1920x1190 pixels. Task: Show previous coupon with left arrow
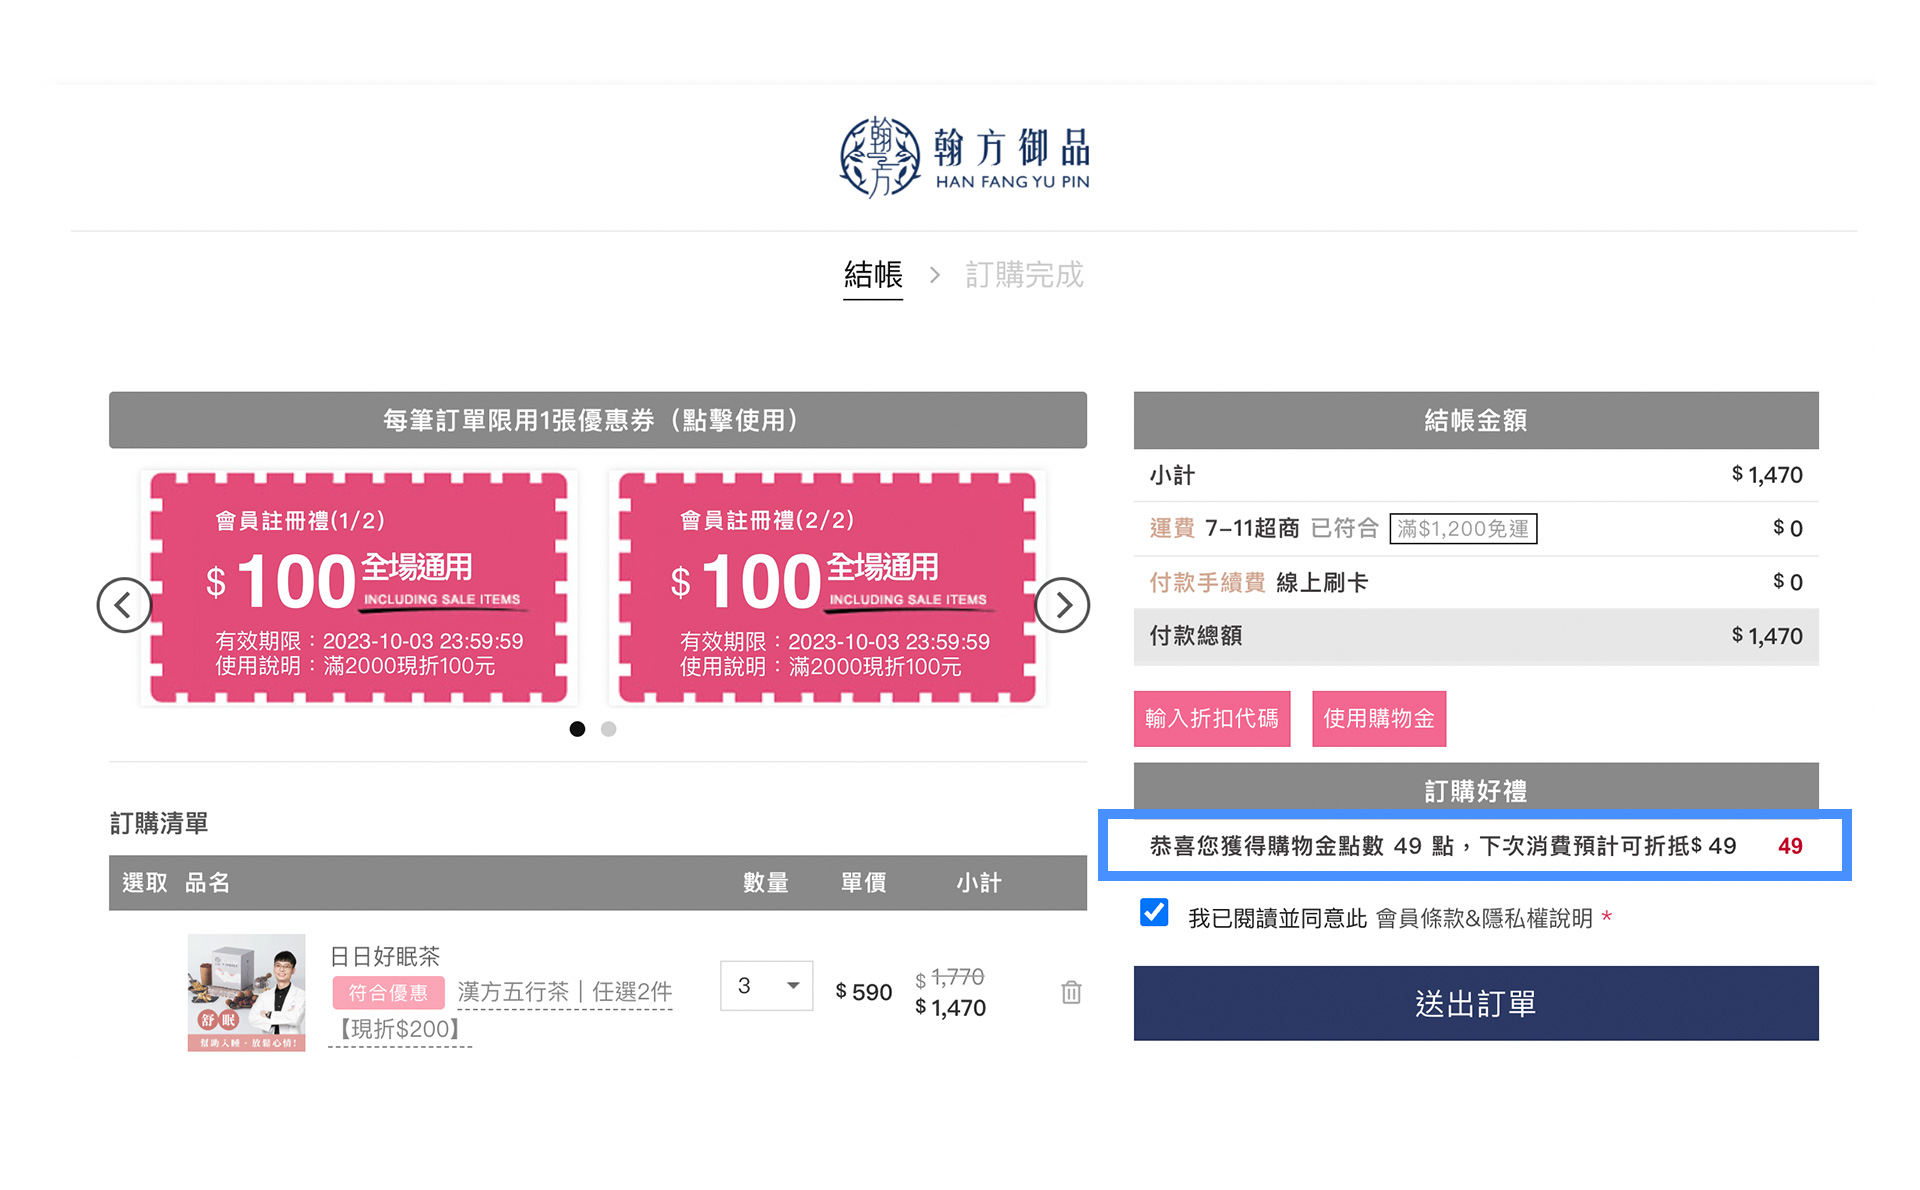pyautogui.click(x=124, y=605)
